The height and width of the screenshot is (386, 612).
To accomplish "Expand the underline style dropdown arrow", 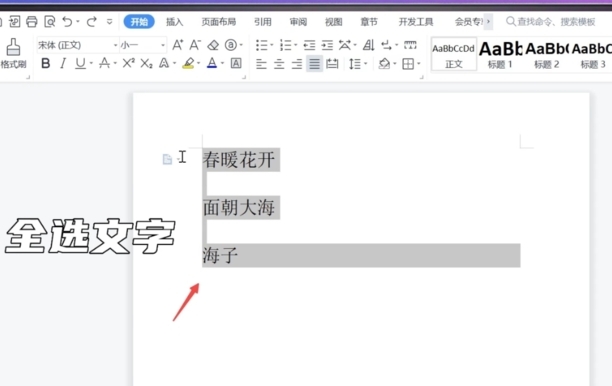I will [x=91, y=63].
